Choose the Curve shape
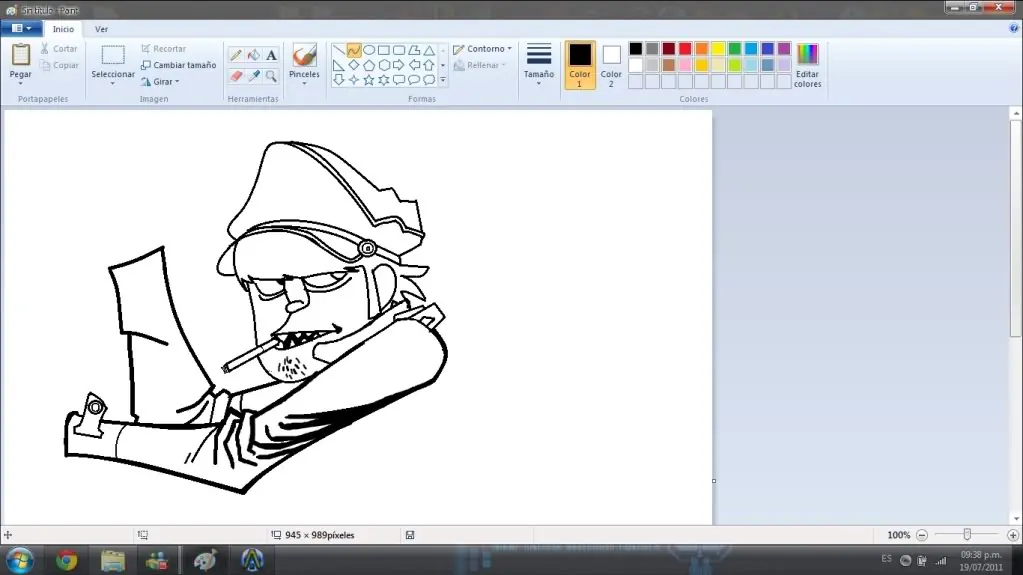1023x575 pixels. coord(354,50)
